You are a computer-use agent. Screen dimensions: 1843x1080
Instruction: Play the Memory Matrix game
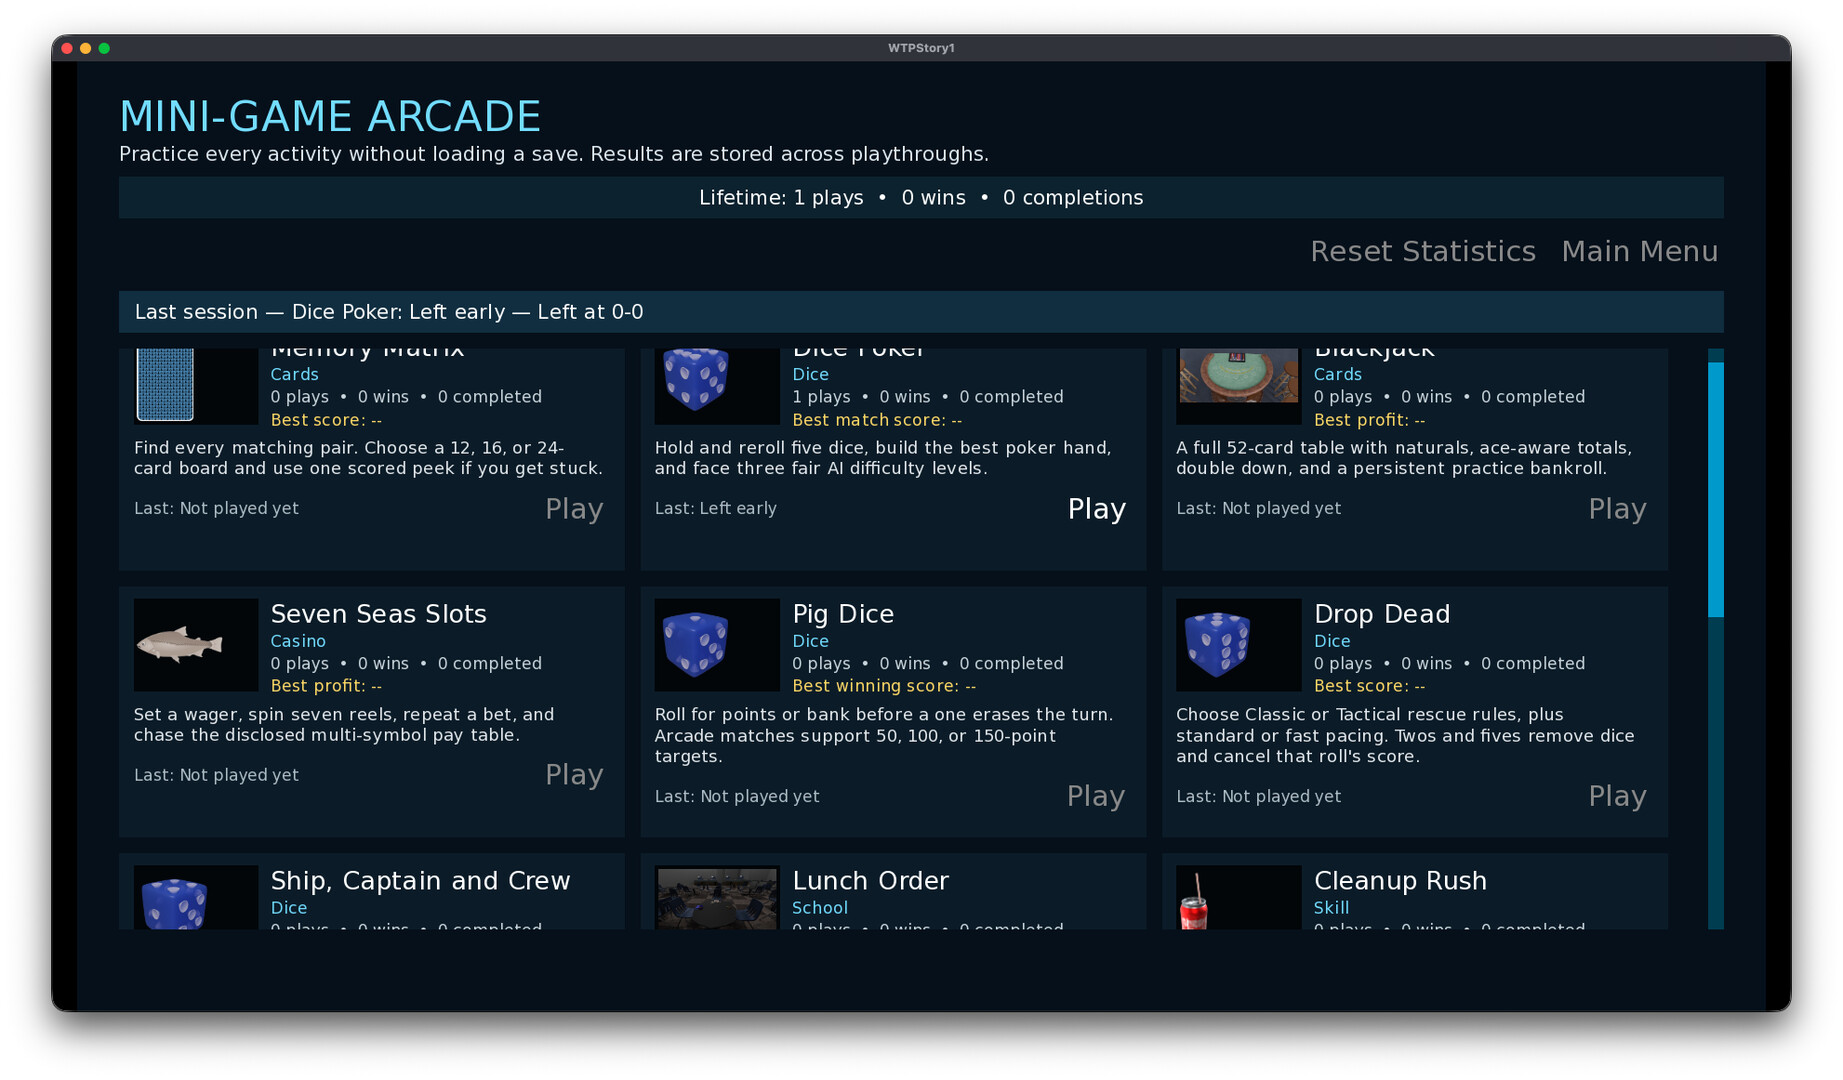click(574, 509)
